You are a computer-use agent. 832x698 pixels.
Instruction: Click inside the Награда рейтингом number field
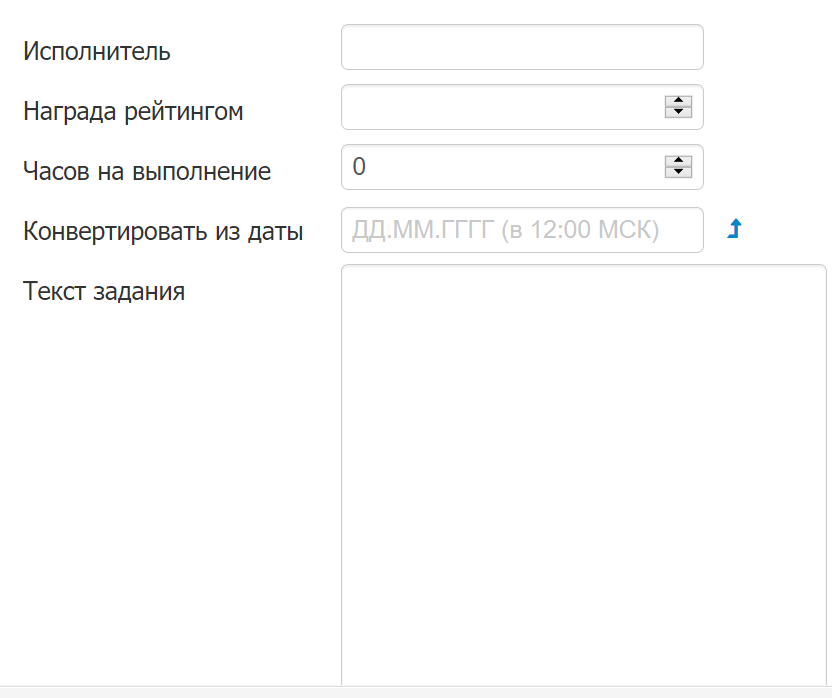502,107
